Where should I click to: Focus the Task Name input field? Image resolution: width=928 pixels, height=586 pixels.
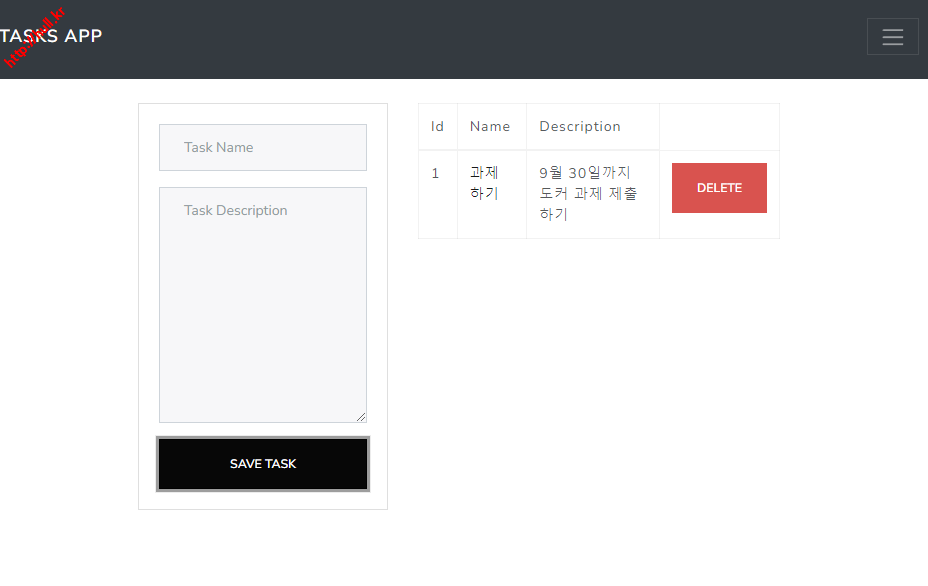point(262,147)
